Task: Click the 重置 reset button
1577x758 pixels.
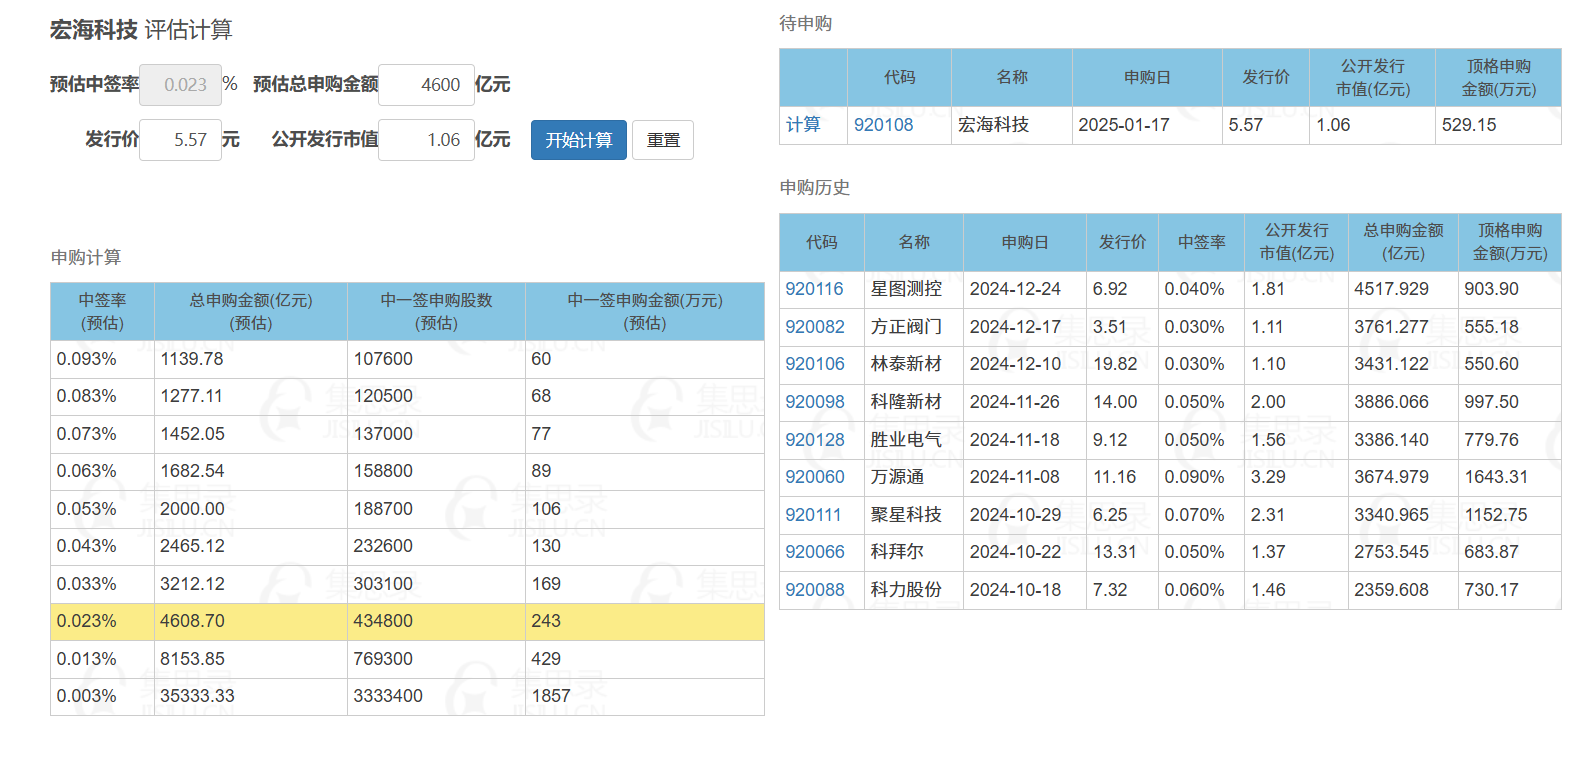Action: [x=663, y=140]
